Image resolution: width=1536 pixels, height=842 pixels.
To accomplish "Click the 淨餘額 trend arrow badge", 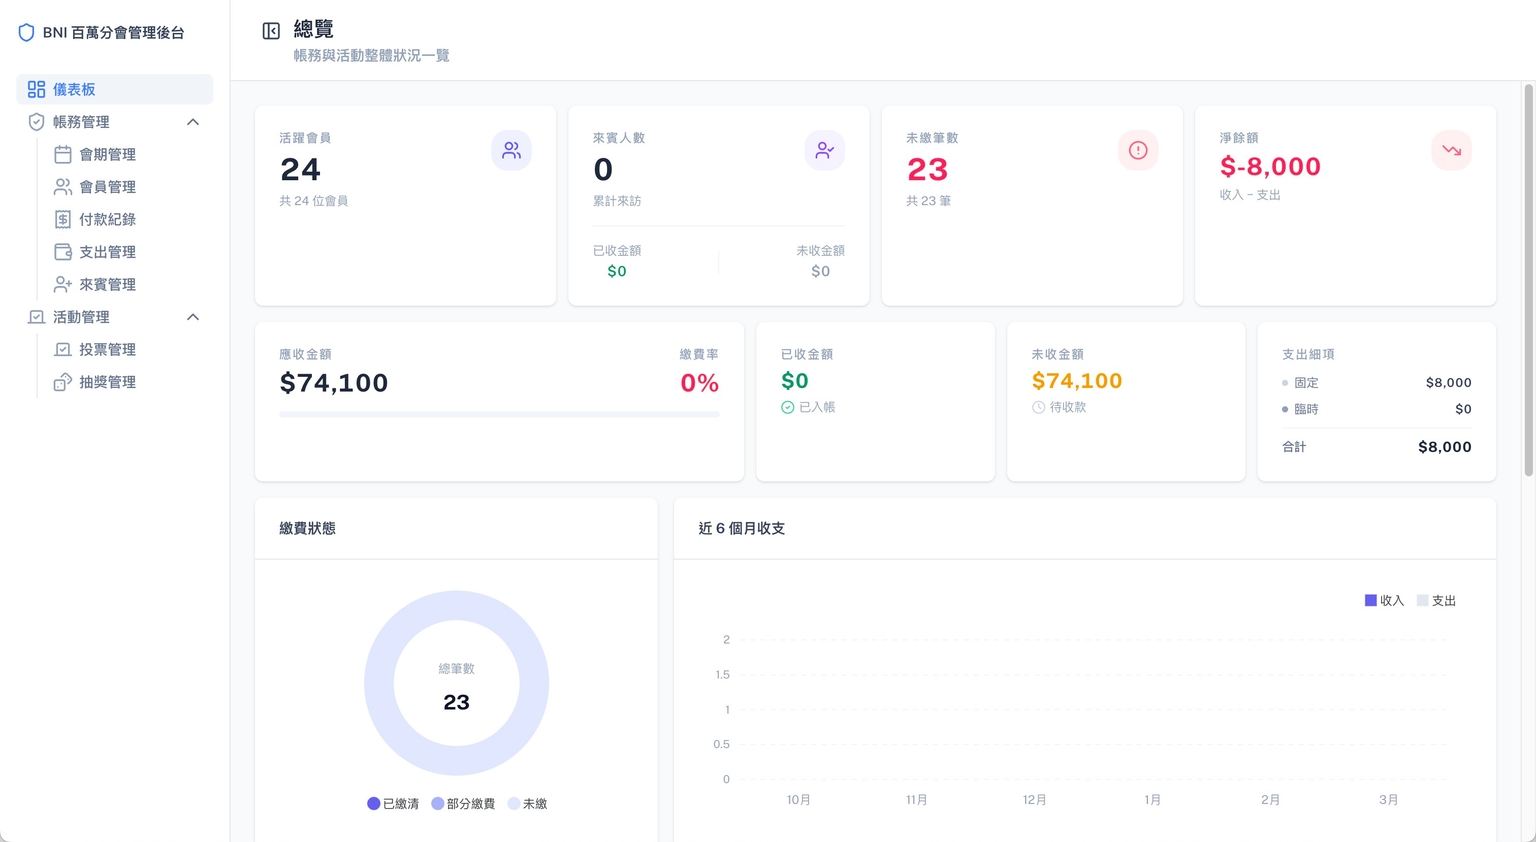I will pyautogui.click(x=1451, y=149).
